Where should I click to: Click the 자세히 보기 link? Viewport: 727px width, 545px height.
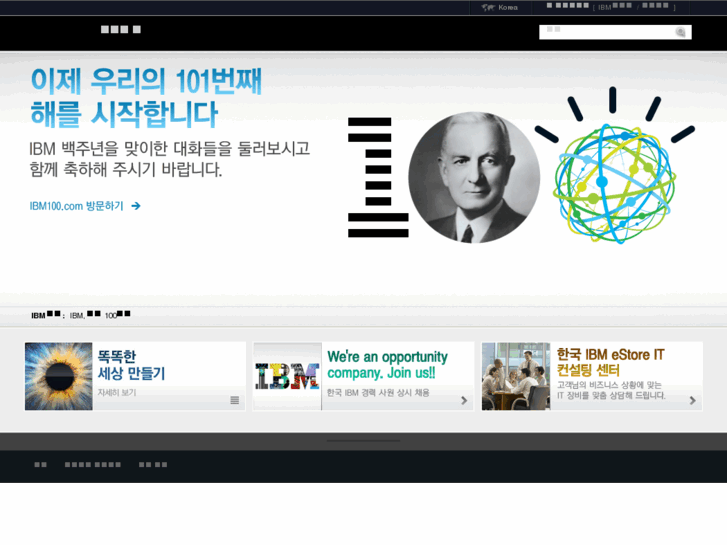pyautogui.click(x=116, y=392)
